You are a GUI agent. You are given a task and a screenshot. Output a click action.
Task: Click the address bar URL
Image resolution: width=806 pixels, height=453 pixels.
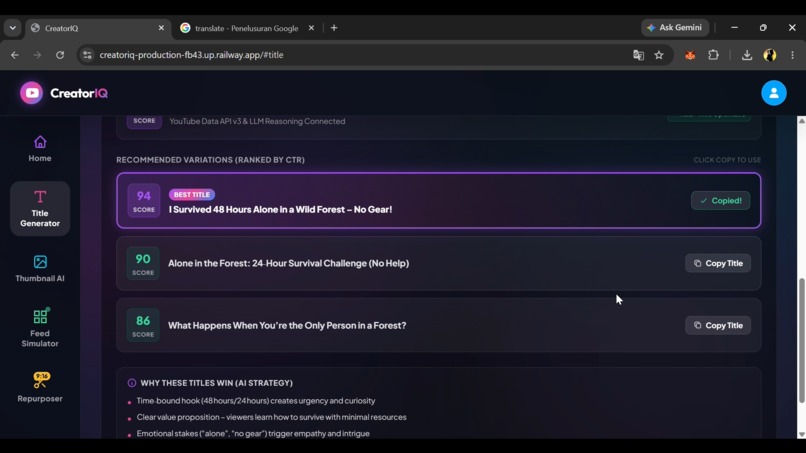pyautogui.click(x=191, y=55)
